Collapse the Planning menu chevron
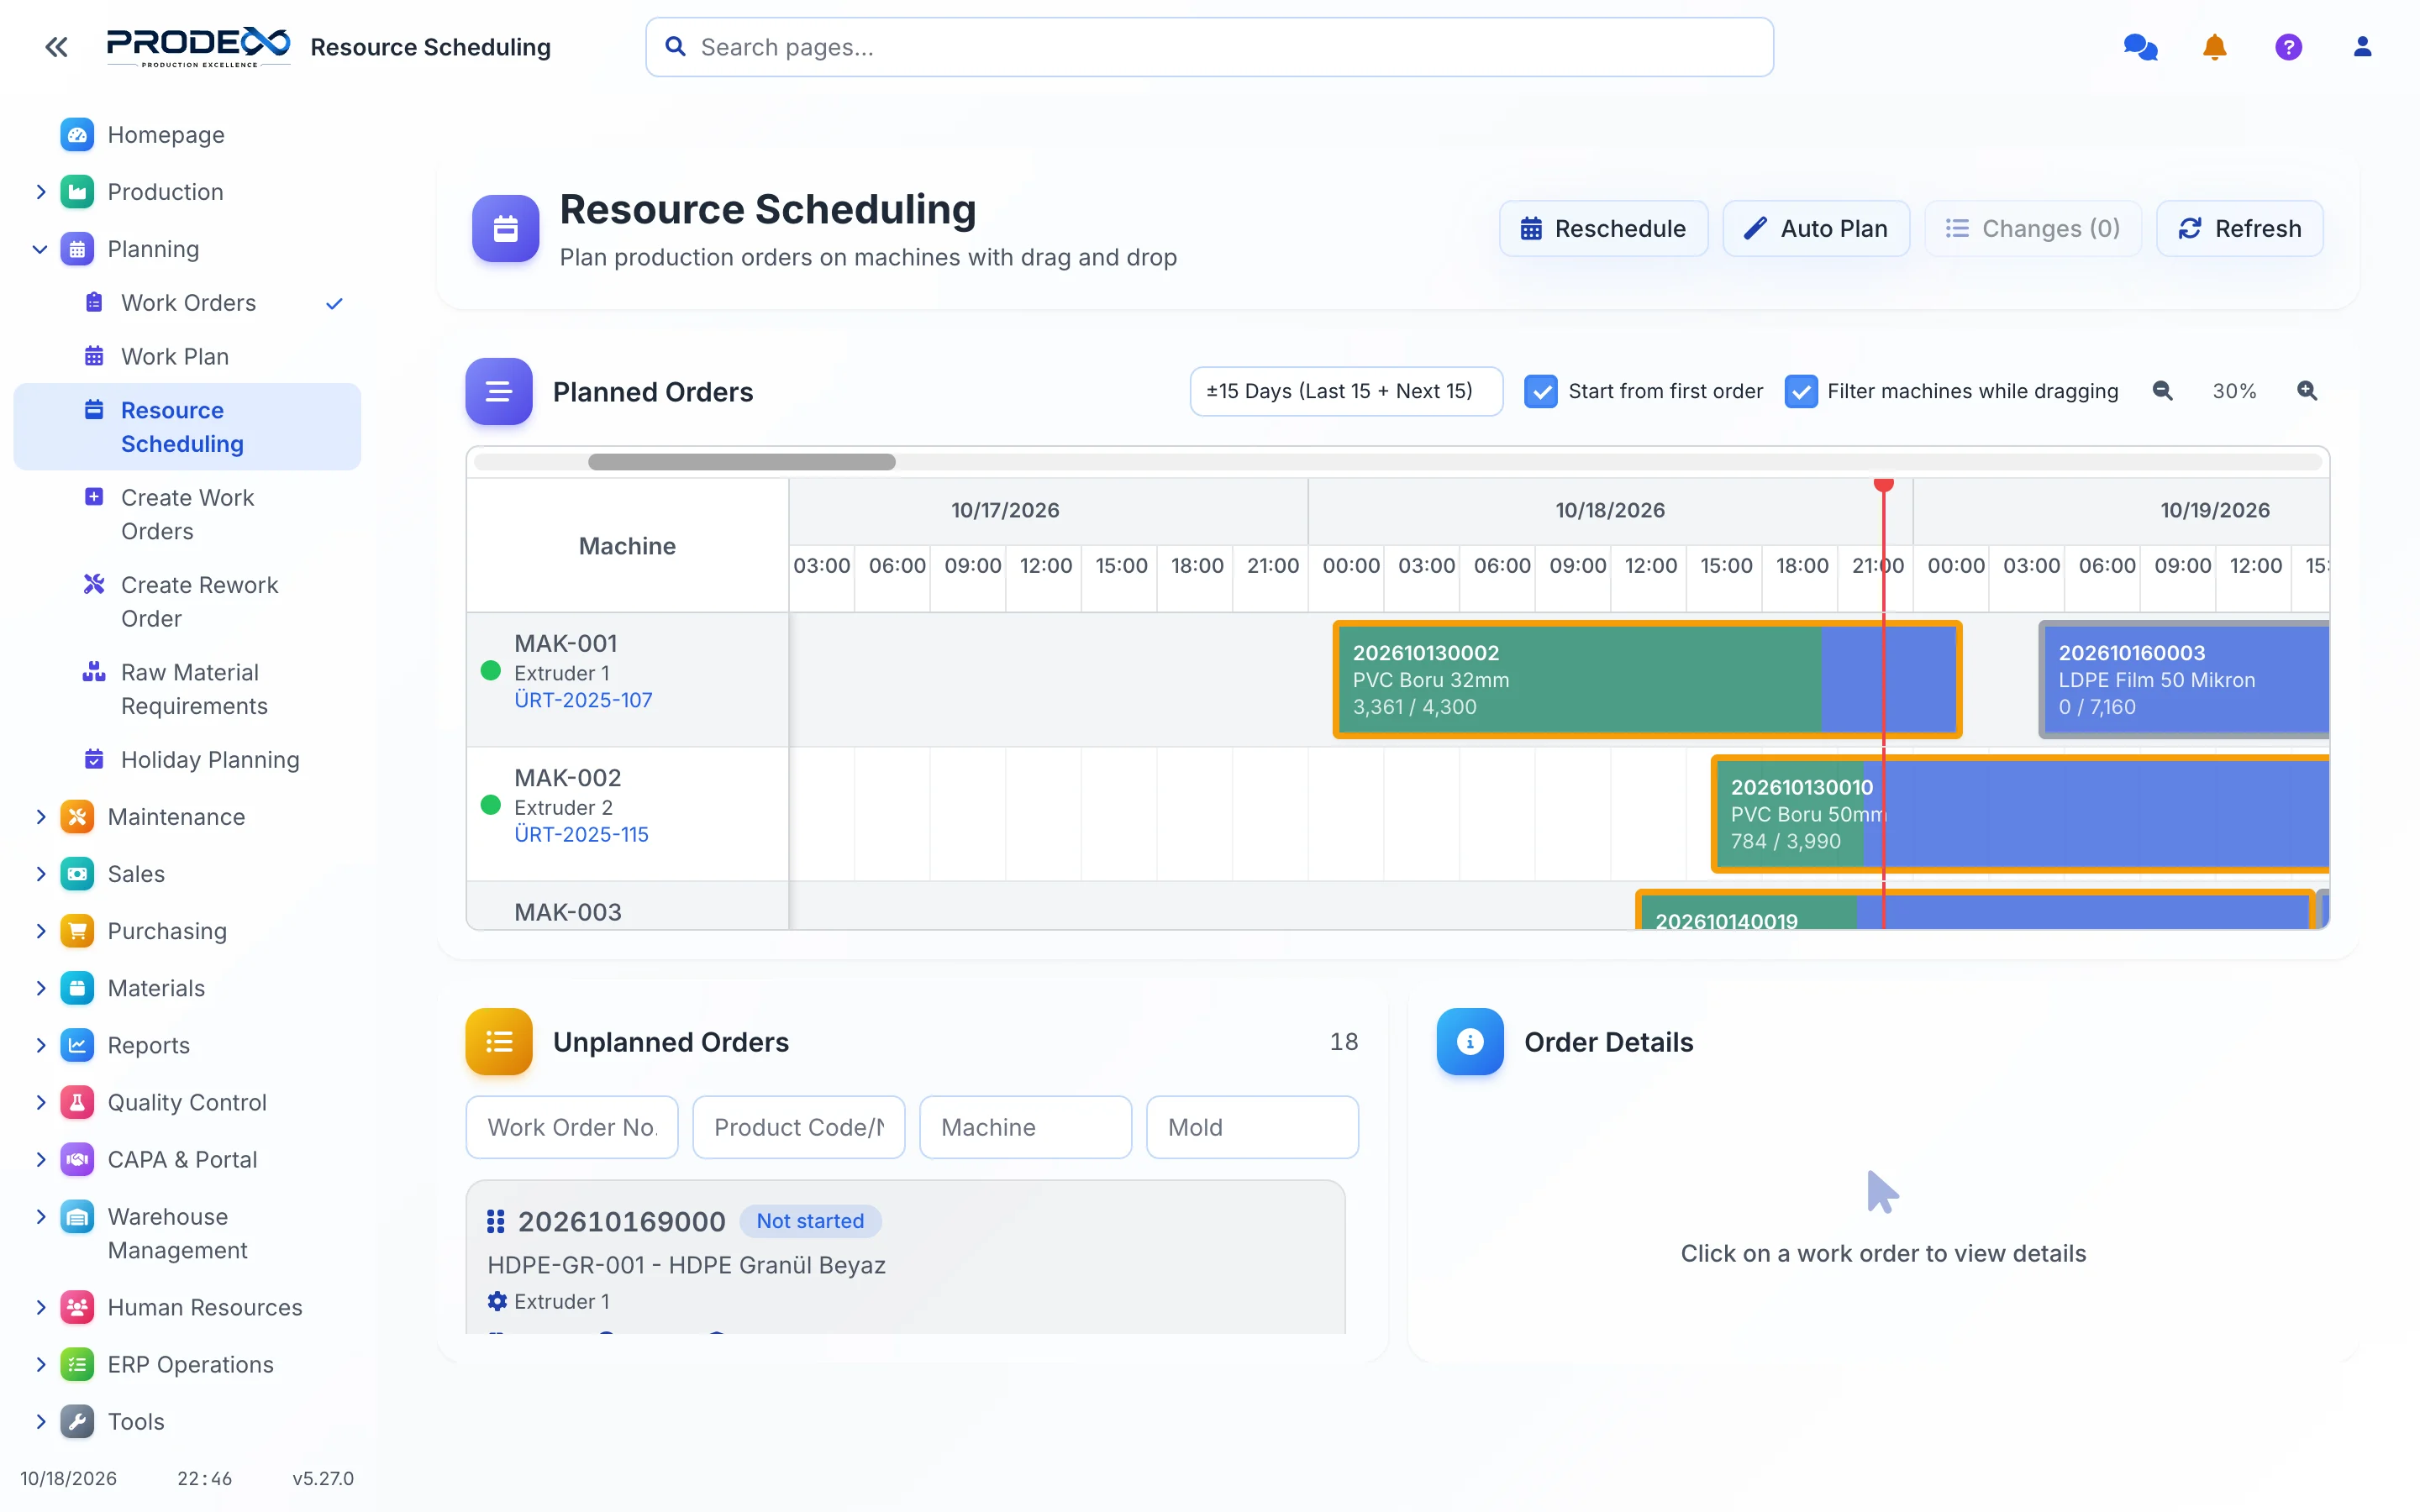2420x1512 pixels. pyautogui.click(x=41, y=249)
